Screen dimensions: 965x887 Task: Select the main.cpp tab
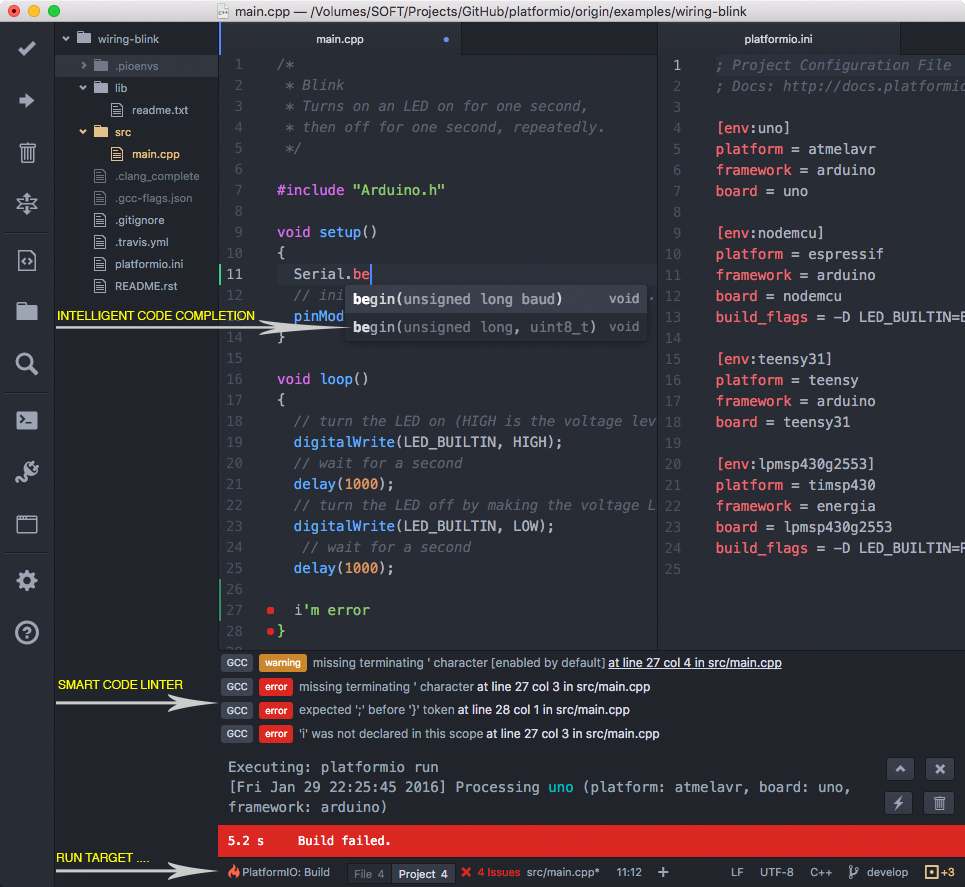[x=340, y=39]
